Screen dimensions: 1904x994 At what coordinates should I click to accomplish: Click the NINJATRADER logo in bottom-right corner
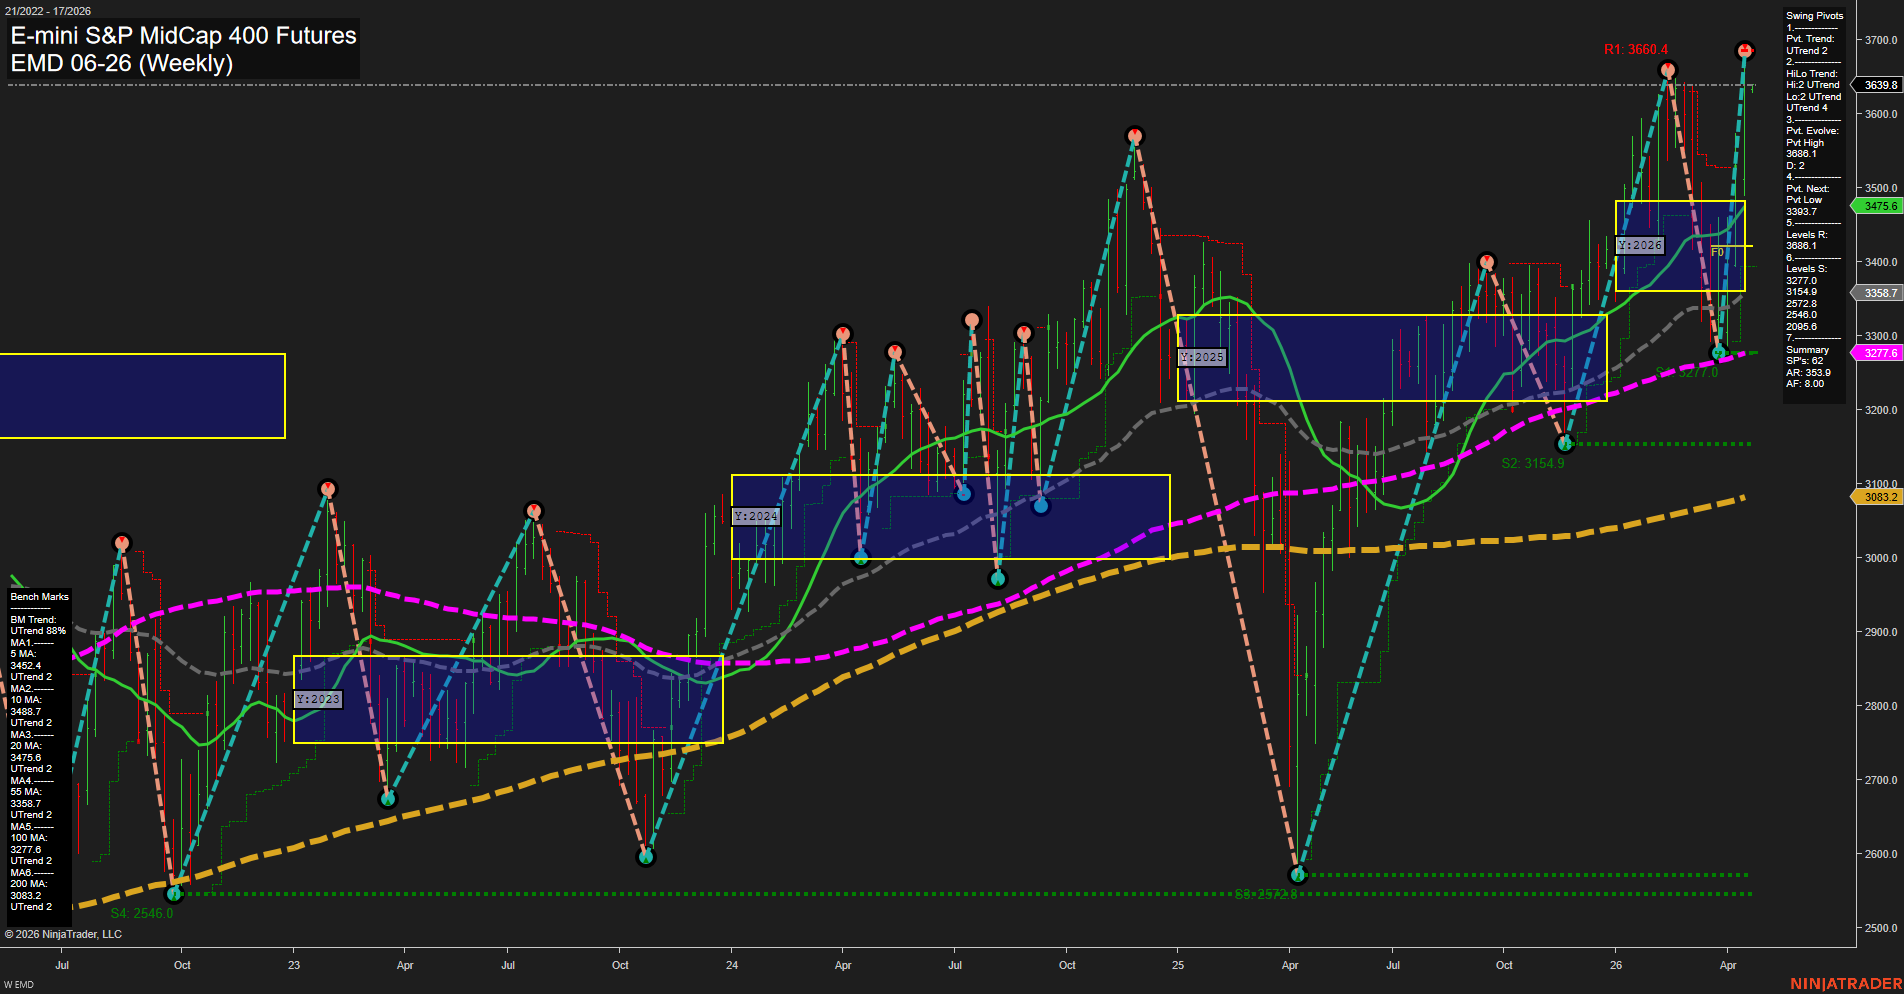point(1845,983)
